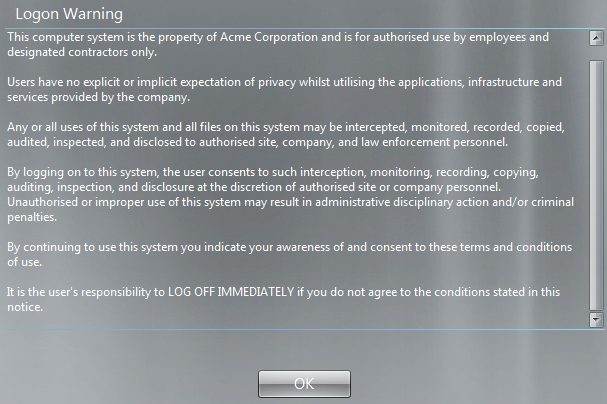Click the line starting 'Any or all uses'

coord(286,127)
